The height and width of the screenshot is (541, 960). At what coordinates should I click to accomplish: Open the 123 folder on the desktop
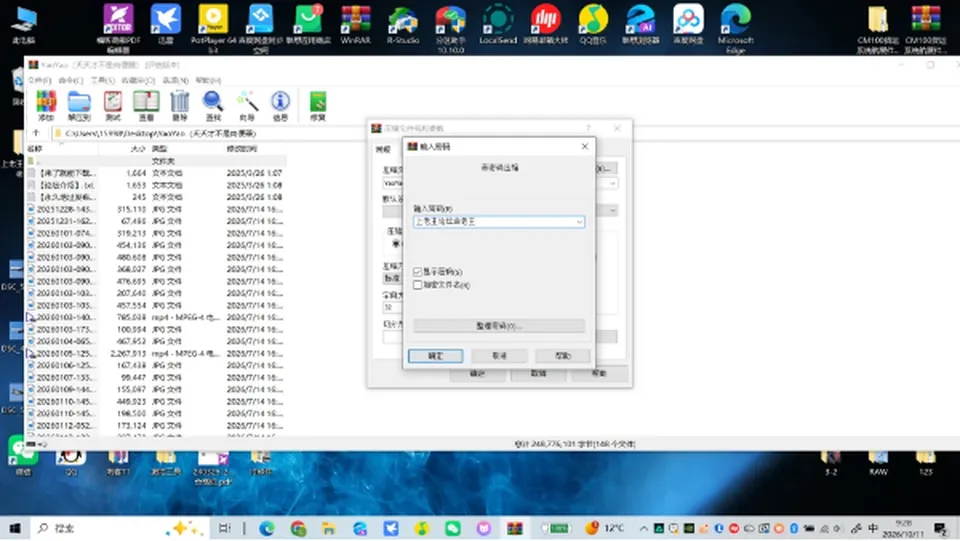(926, 463)
